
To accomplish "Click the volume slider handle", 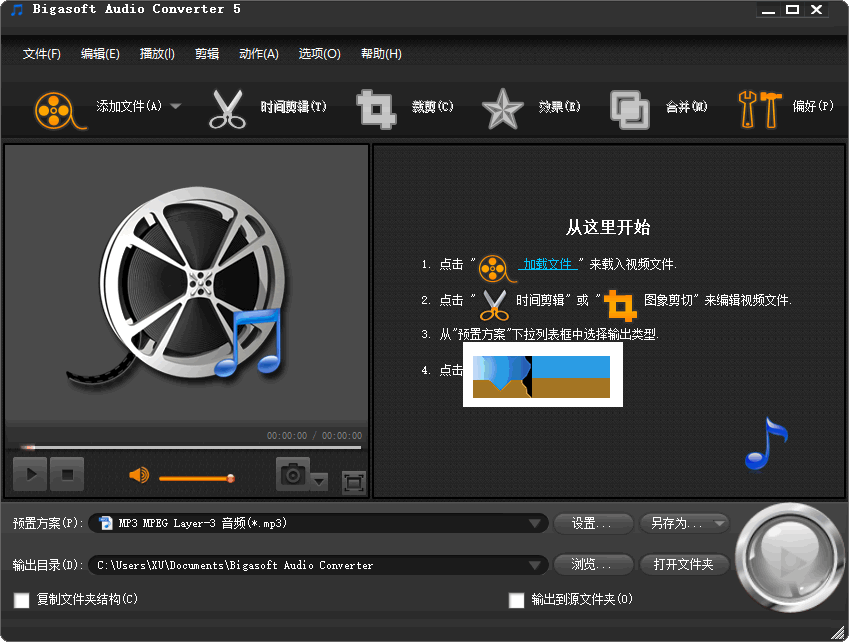I will click(x=231, y=478).
